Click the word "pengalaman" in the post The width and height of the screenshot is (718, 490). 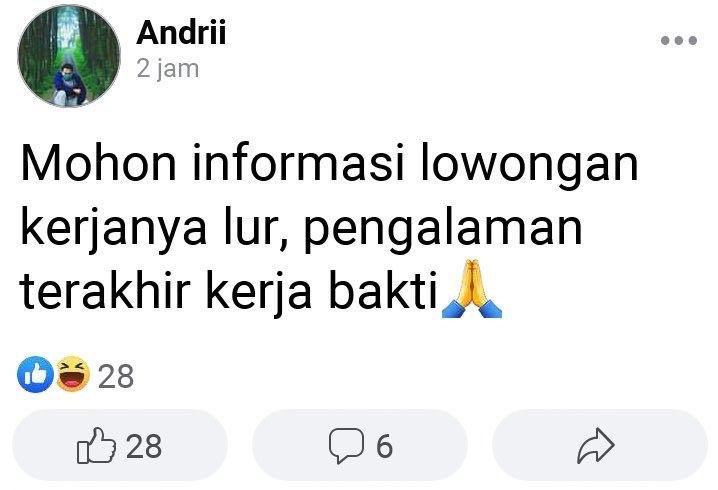[443, 229]
